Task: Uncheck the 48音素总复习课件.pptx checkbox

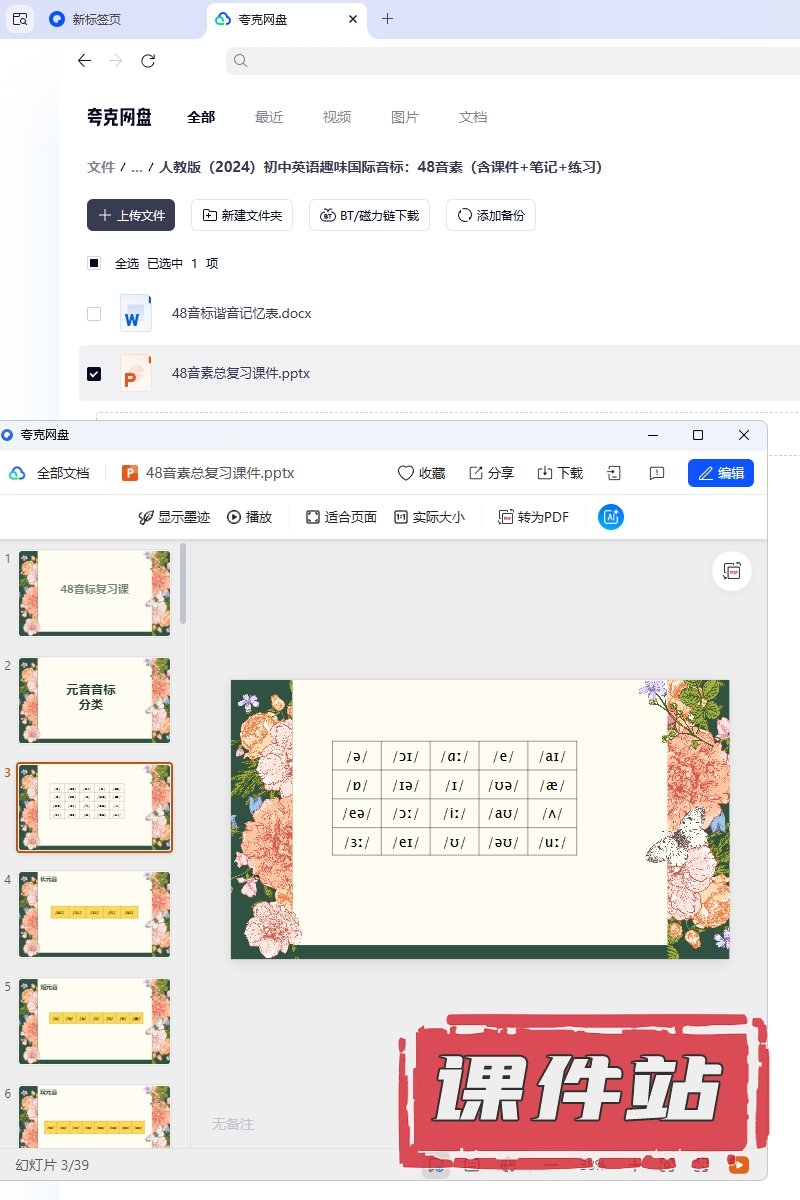Action: coord(94,374)
